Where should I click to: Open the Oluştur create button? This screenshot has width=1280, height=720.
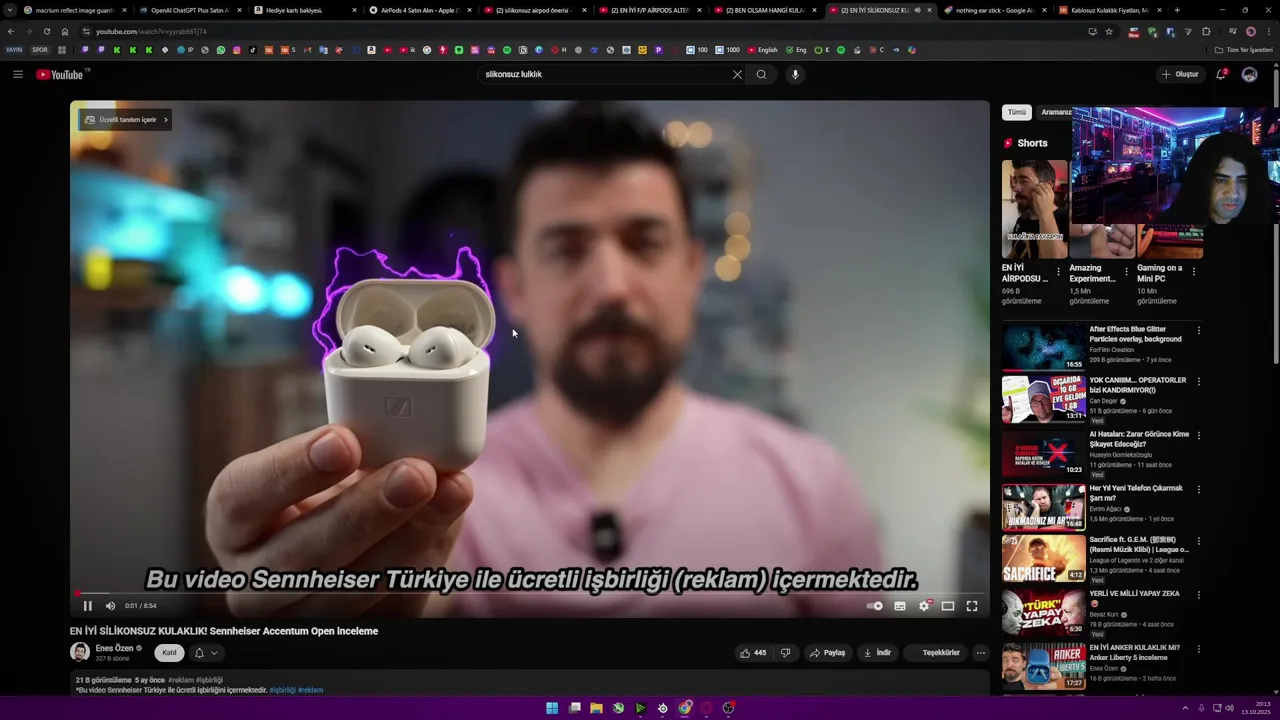click(x=1180, y=74)
